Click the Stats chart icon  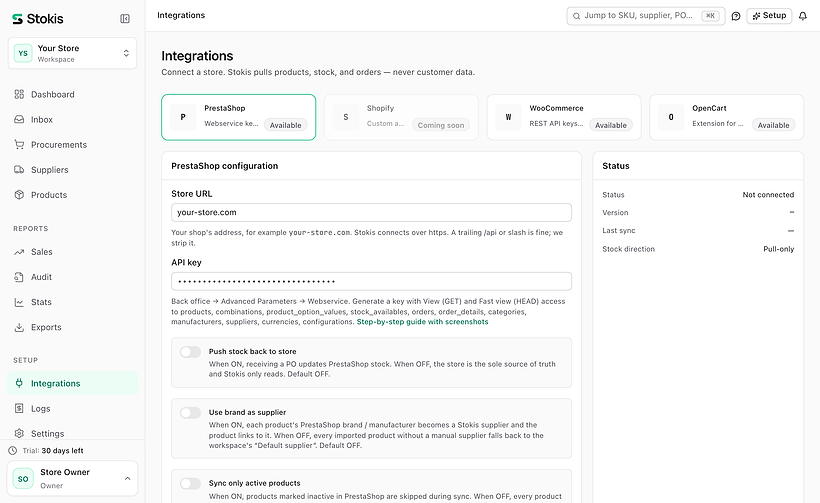[x=19, y=302]
